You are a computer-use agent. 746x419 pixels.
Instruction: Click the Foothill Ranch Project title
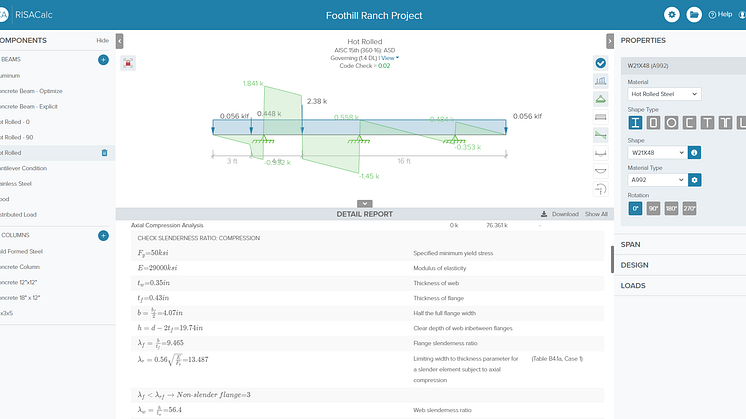tap(374, 16)
